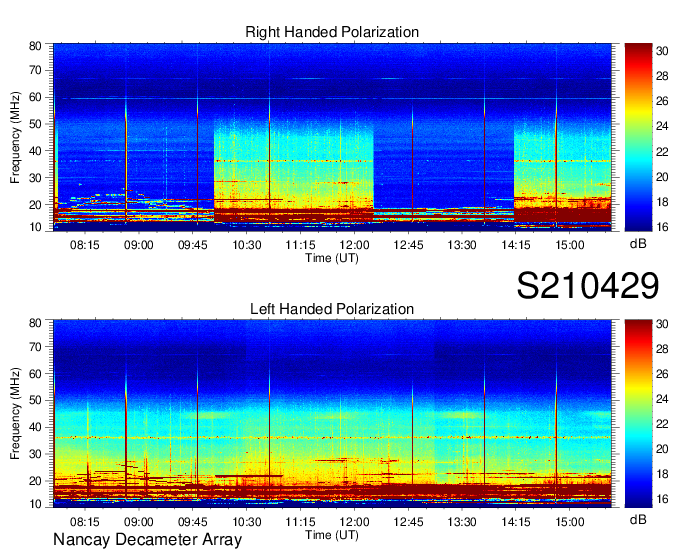Click the 20 MHz tick on the top frequency axis

pos(35,205)
